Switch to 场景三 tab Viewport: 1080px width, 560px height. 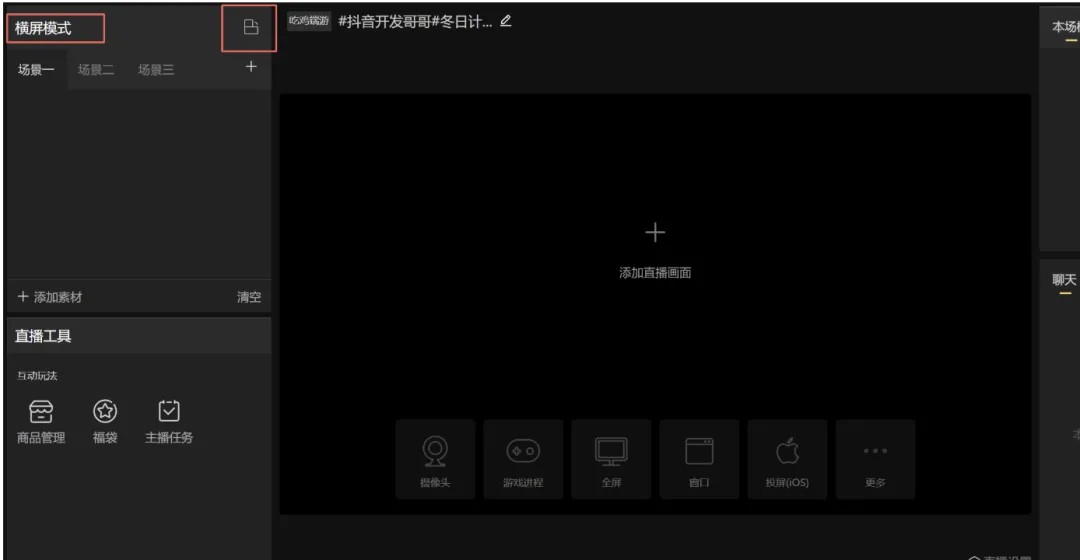tap(156, 70)
